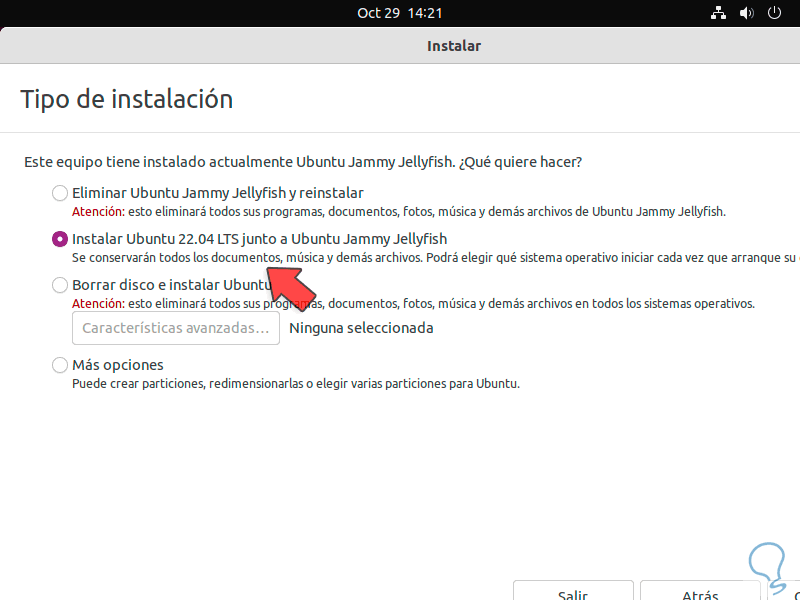This screenshot has height=600, width=800.
Task: Click the Instalar window title
Action: tap(454, 46)
